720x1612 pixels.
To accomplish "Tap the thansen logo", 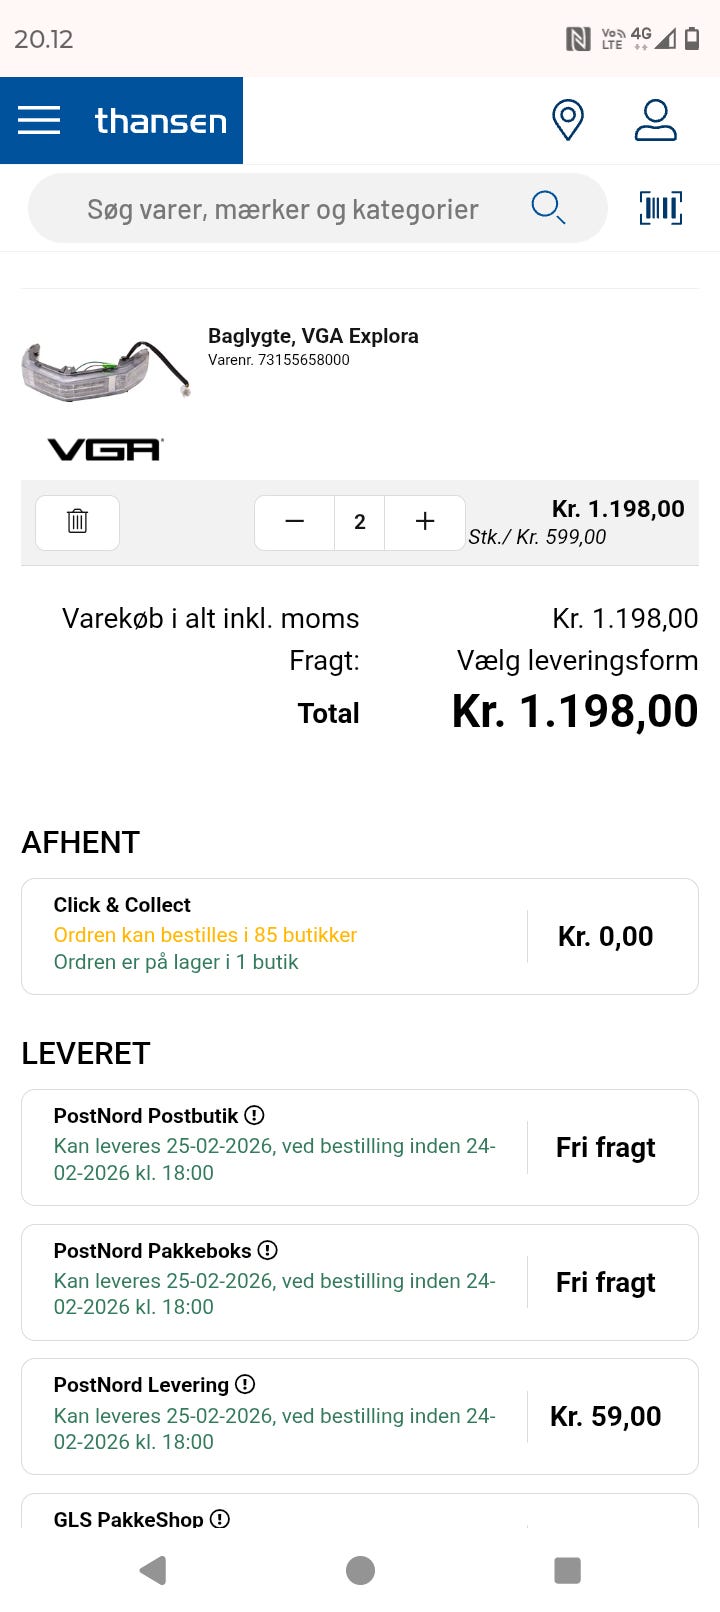I will click(160, 121).
